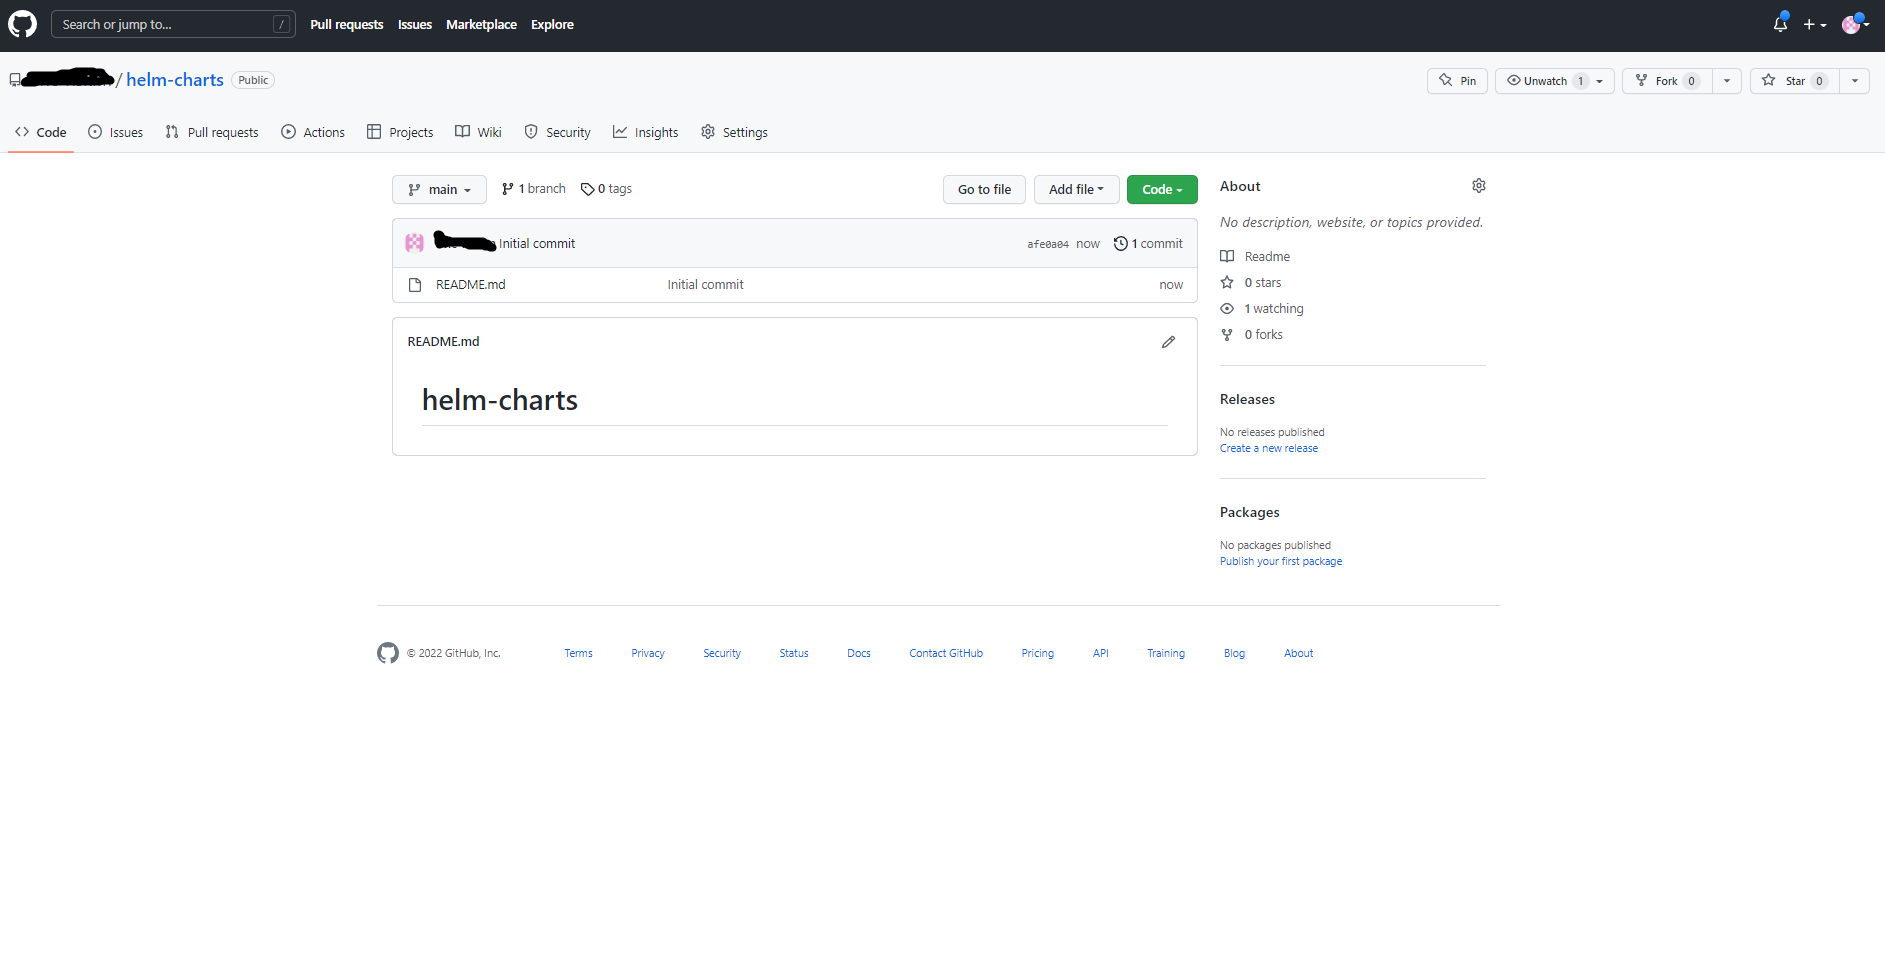Open the Wiki tab

click(x=478, y=132)
